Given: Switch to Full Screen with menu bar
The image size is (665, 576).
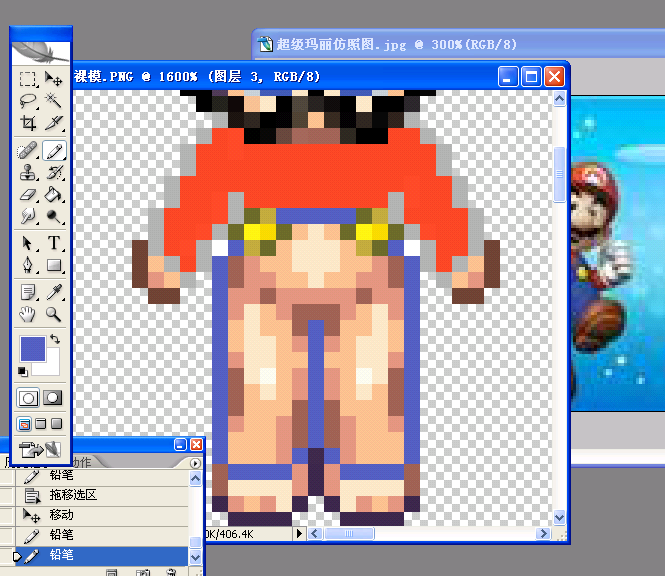Looking at the screenshot, I should 41,424.
